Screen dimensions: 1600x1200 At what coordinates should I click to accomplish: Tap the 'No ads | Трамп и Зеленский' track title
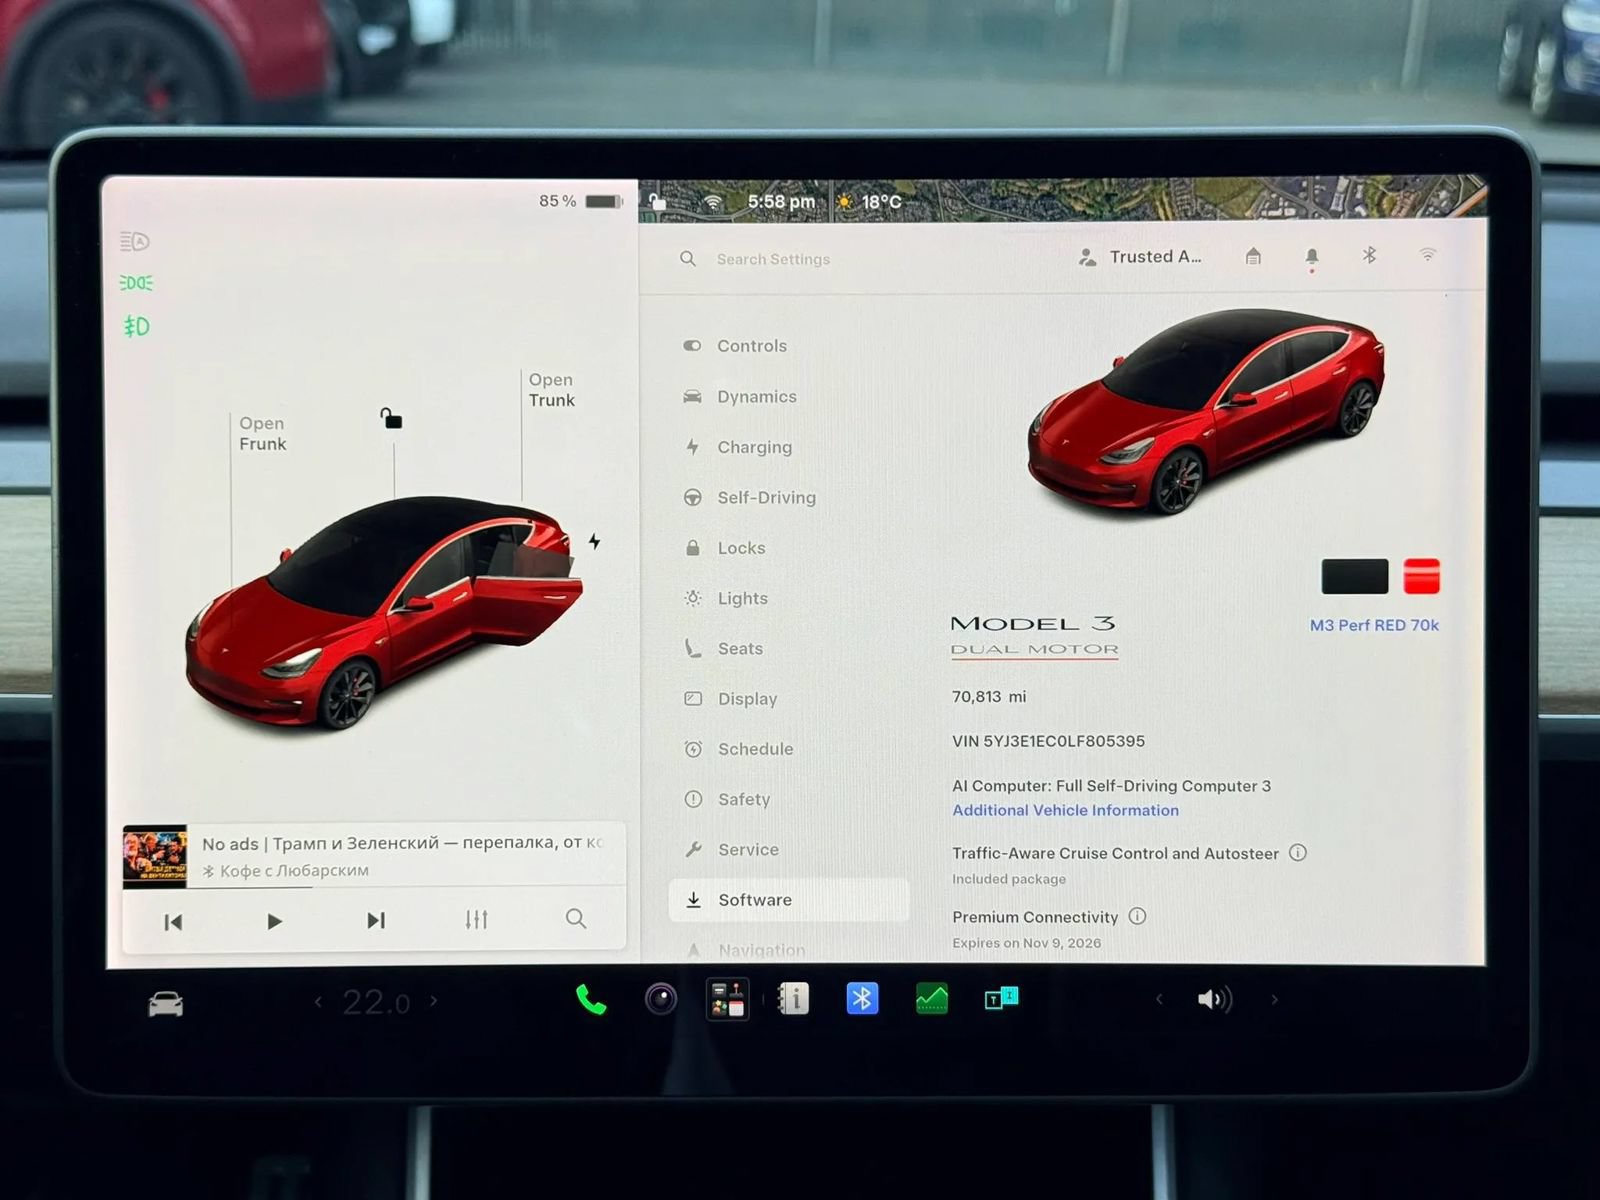[x=402, y=843]
